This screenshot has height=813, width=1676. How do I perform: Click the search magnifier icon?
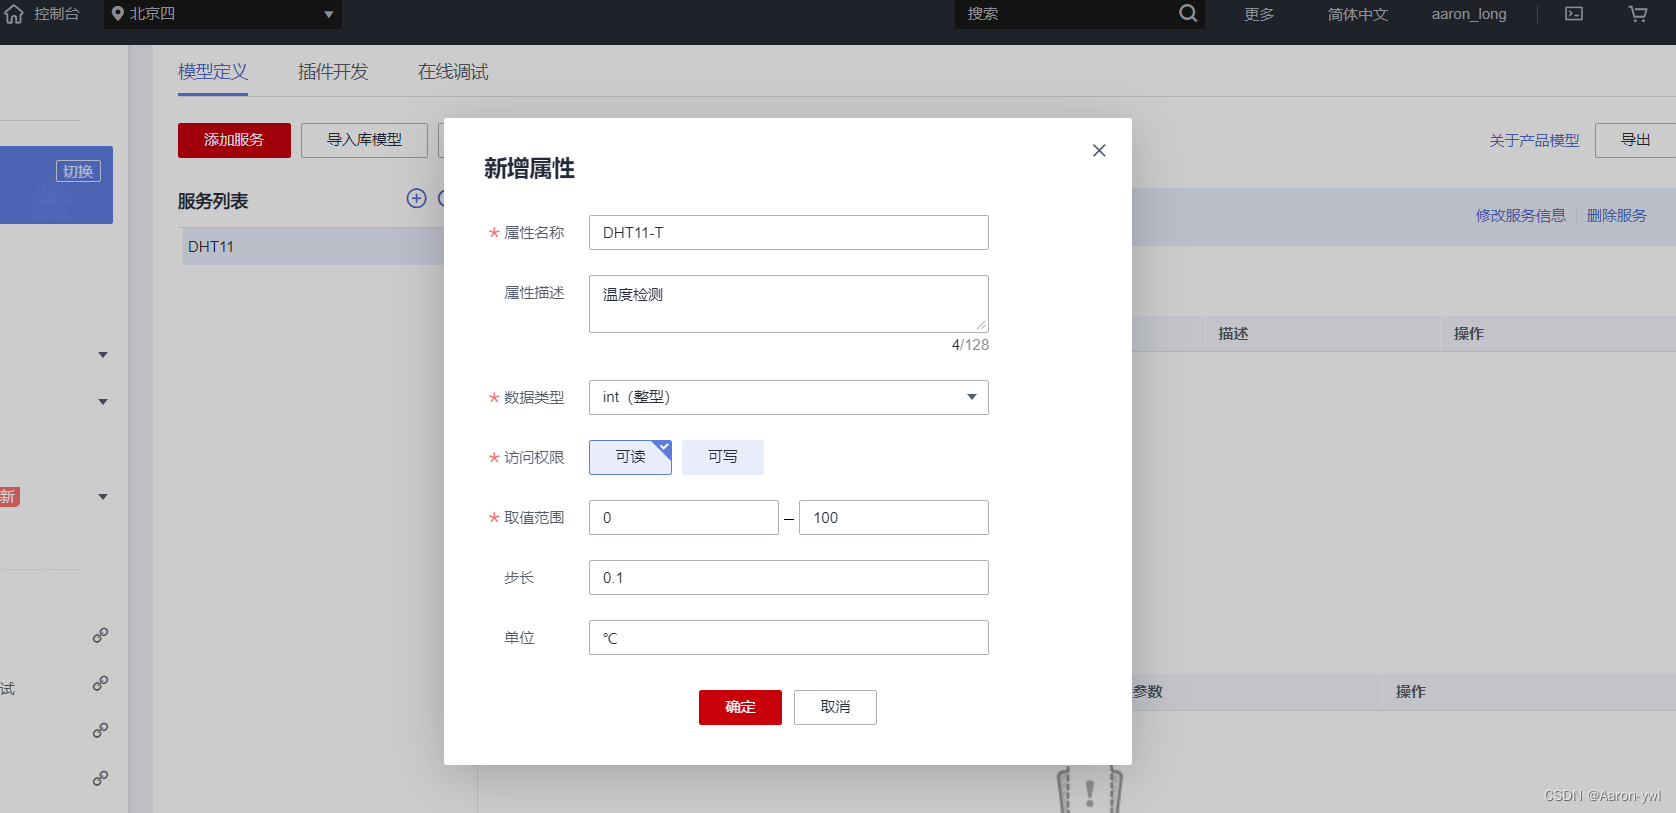1188,14
